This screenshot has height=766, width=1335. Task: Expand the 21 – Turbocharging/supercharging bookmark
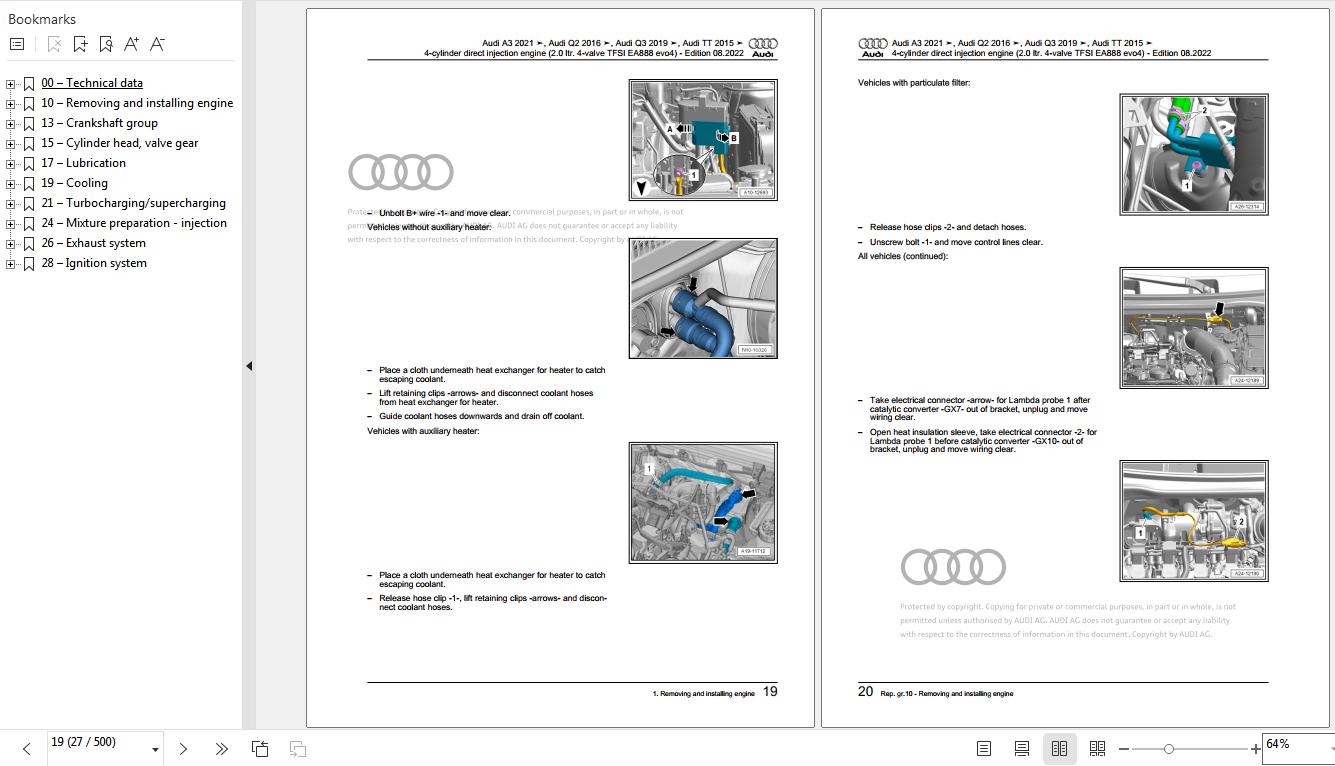(x=11, y=204)
